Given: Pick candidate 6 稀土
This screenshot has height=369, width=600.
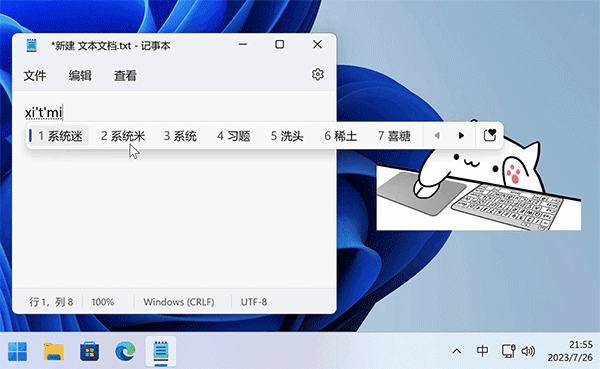Looking at the screenshot, I should tap(341, 136).
